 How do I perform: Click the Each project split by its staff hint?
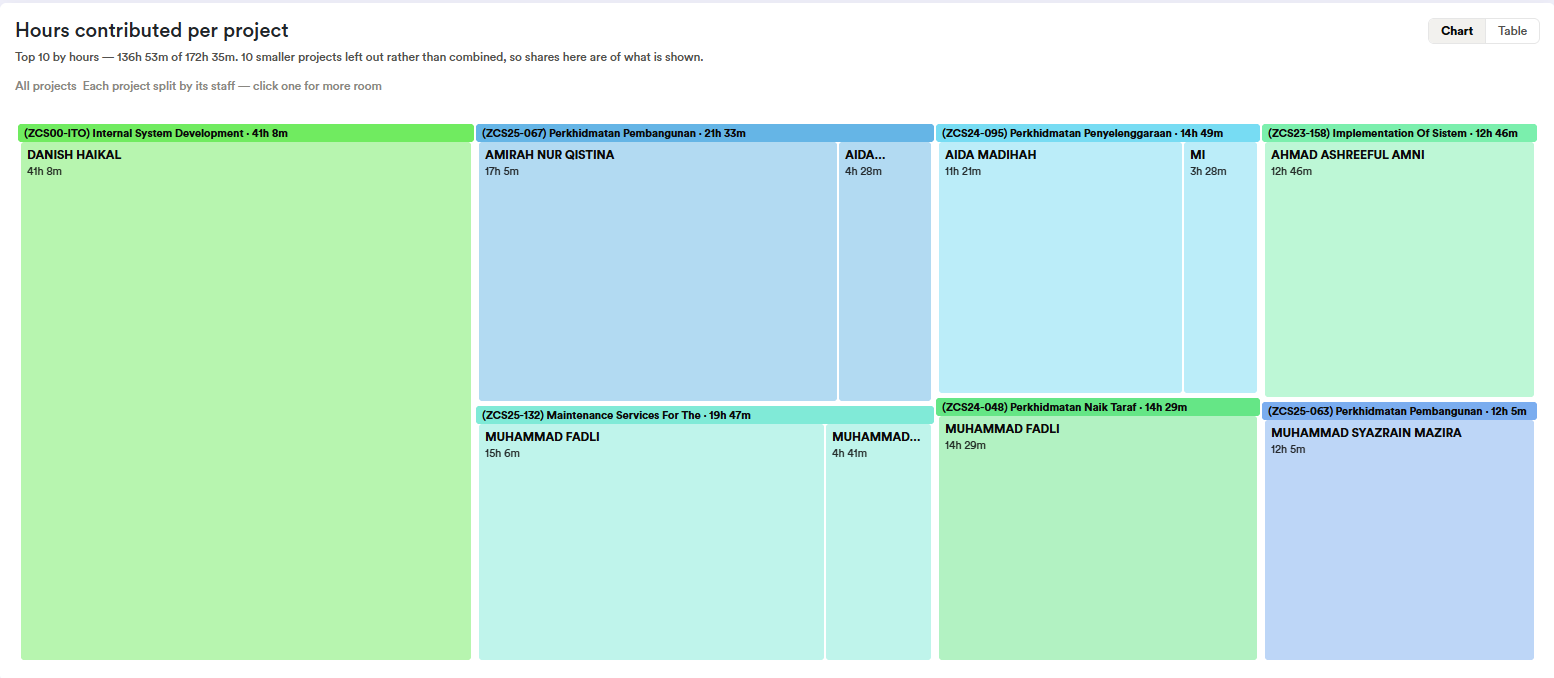pos(232,86)
